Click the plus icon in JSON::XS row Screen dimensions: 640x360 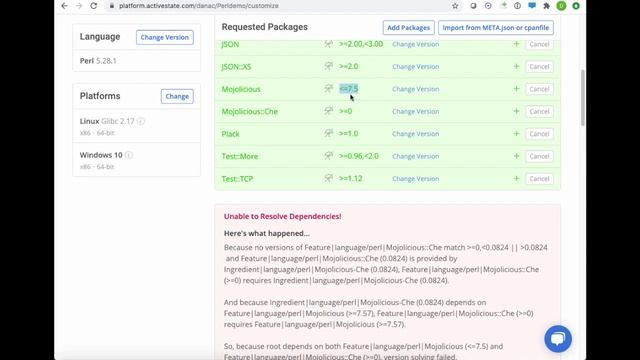pos(516,66)
